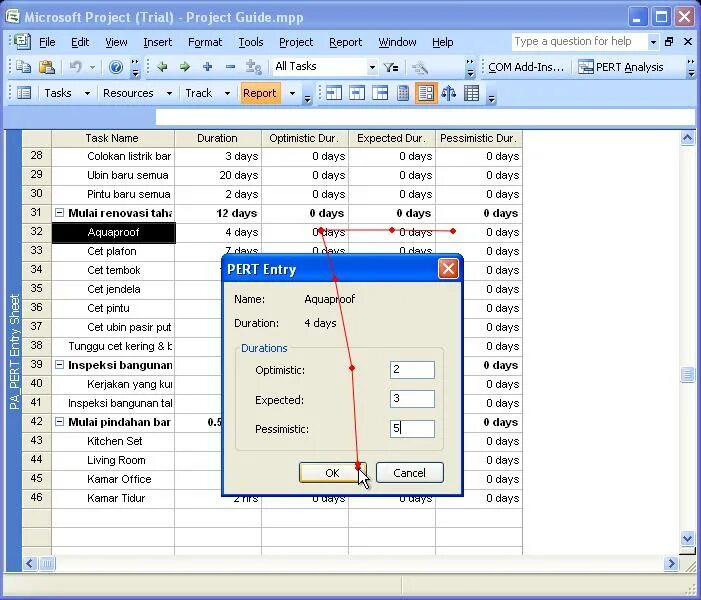Image resolution: width=701 pixels, height=600 pixels.
Task: Click the PERT Entry Sheet grid icon
Action: [x=472, y=93]
